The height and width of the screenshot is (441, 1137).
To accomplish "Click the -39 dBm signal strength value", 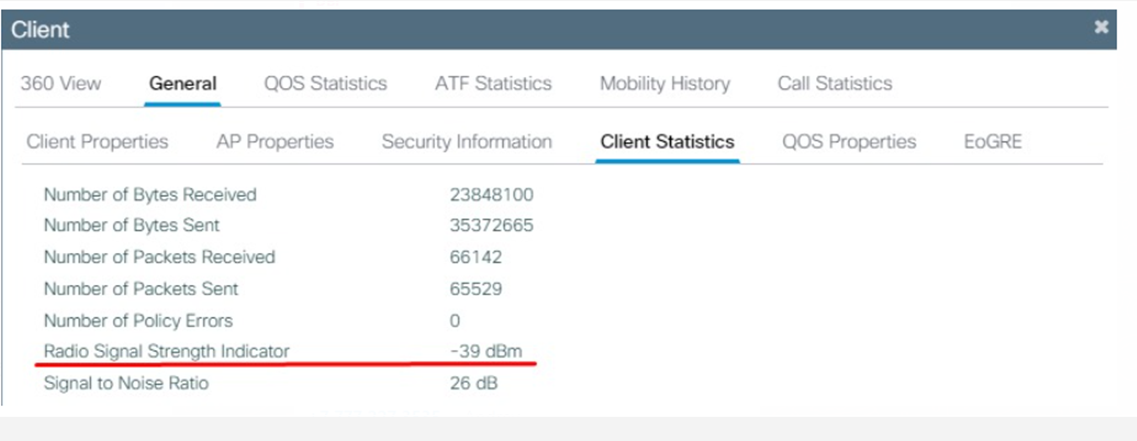I will pos(486,351).
